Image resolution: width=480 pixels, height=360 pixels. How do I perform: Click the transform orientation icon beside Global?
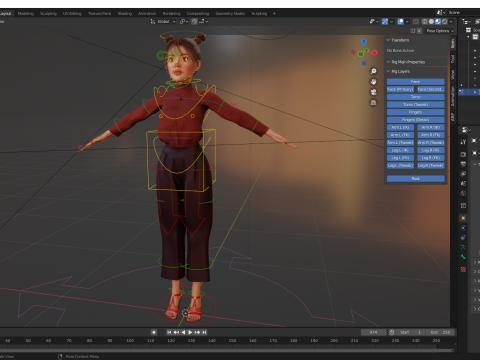click(153, 22)
